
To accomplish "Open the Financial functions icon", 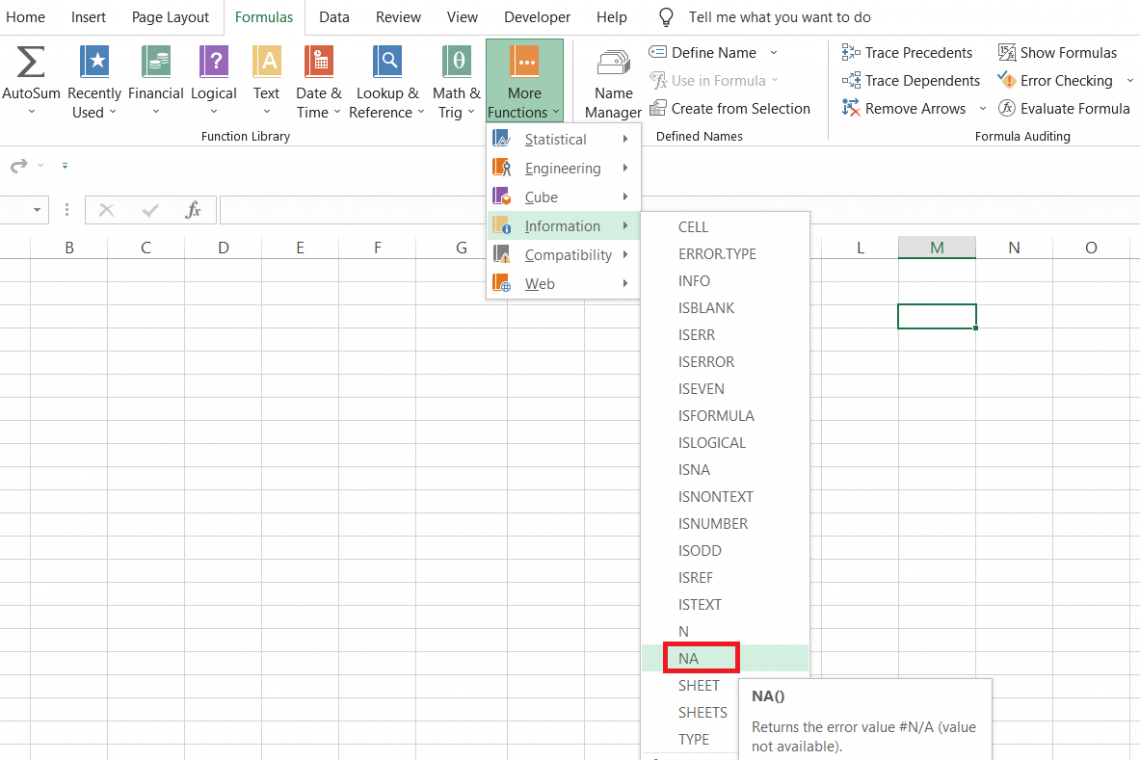I will pos(155,80).
